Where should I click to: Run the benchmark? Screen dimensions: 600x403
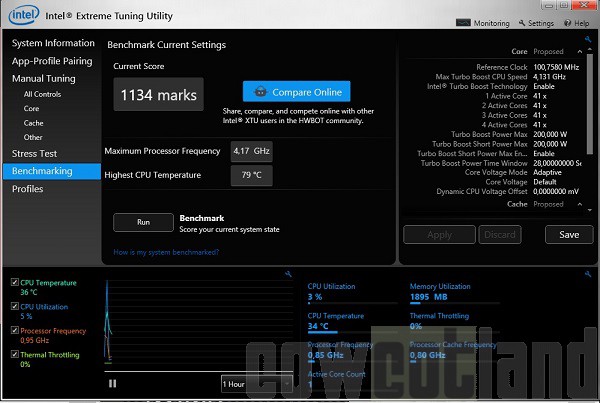pyautogui.click(x=143, y=222)
